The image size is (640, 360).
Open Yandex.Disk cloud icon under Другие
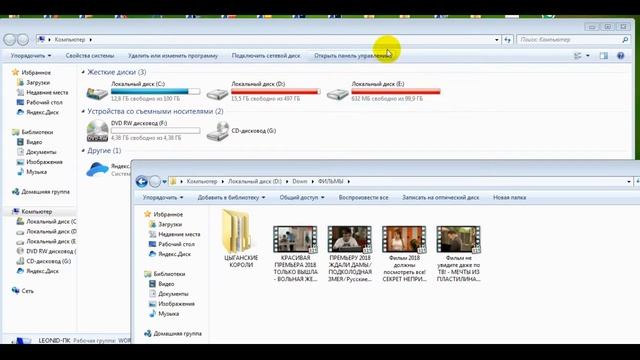coord(98,169)
